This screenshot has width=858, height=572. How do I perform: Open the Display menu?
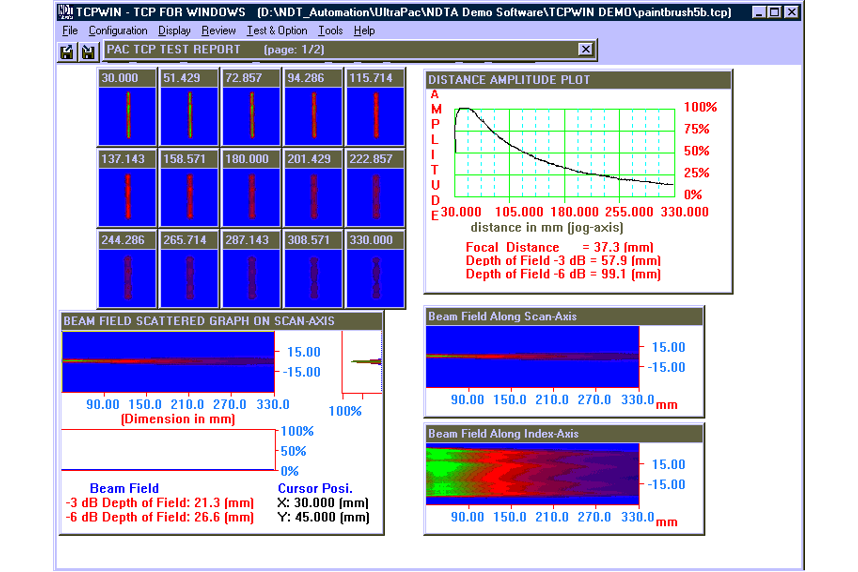pyautogui.click(x=174, y=31)
